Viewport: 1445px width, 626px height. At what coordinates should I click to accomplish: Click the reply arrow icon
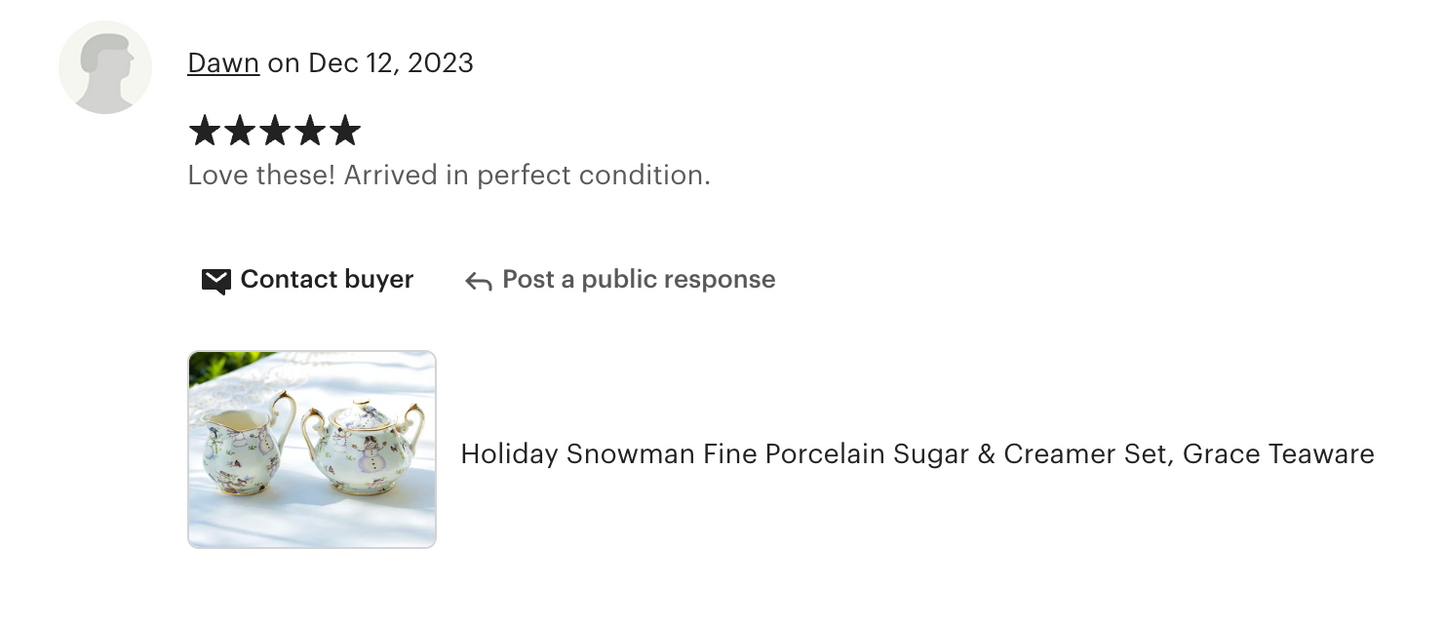(x=478, y=281)
